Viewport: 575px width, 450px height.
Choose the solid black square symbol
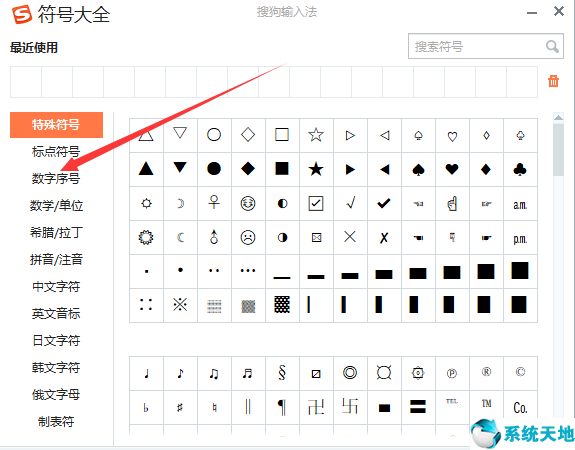point(282,169)
